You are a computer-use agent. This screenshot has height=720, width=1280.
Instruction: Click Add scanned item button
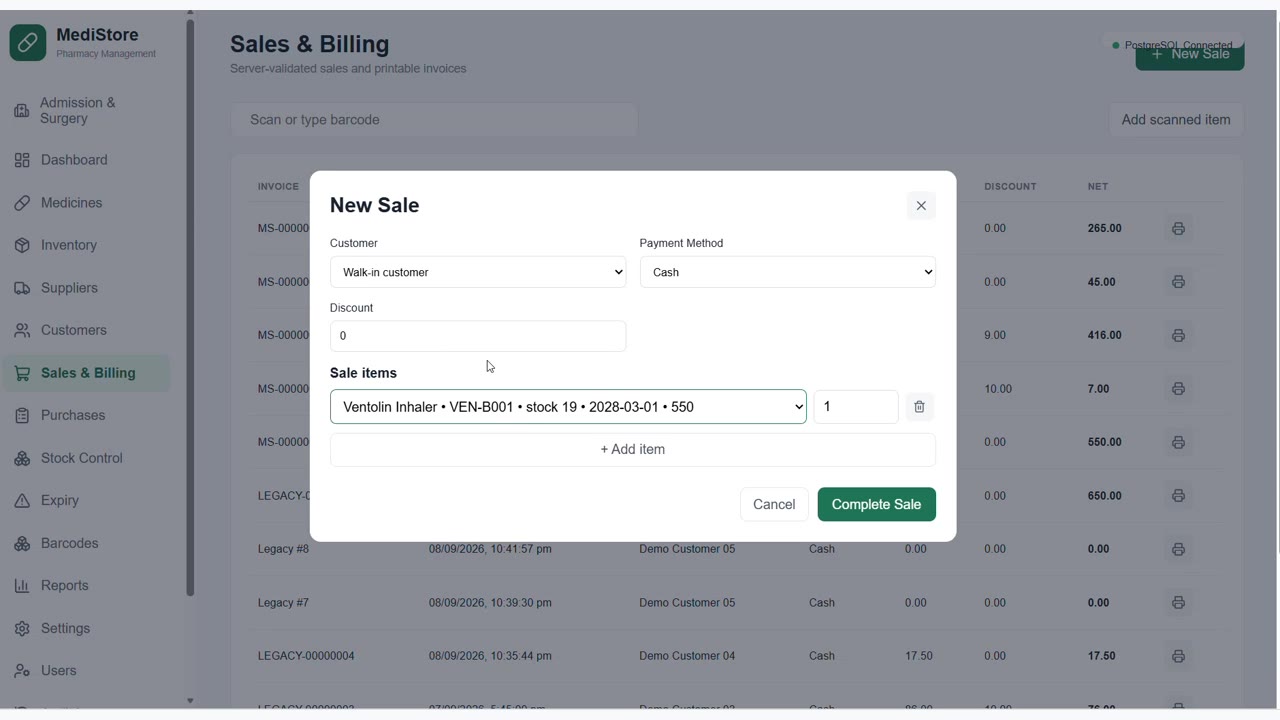point(1176,120)
